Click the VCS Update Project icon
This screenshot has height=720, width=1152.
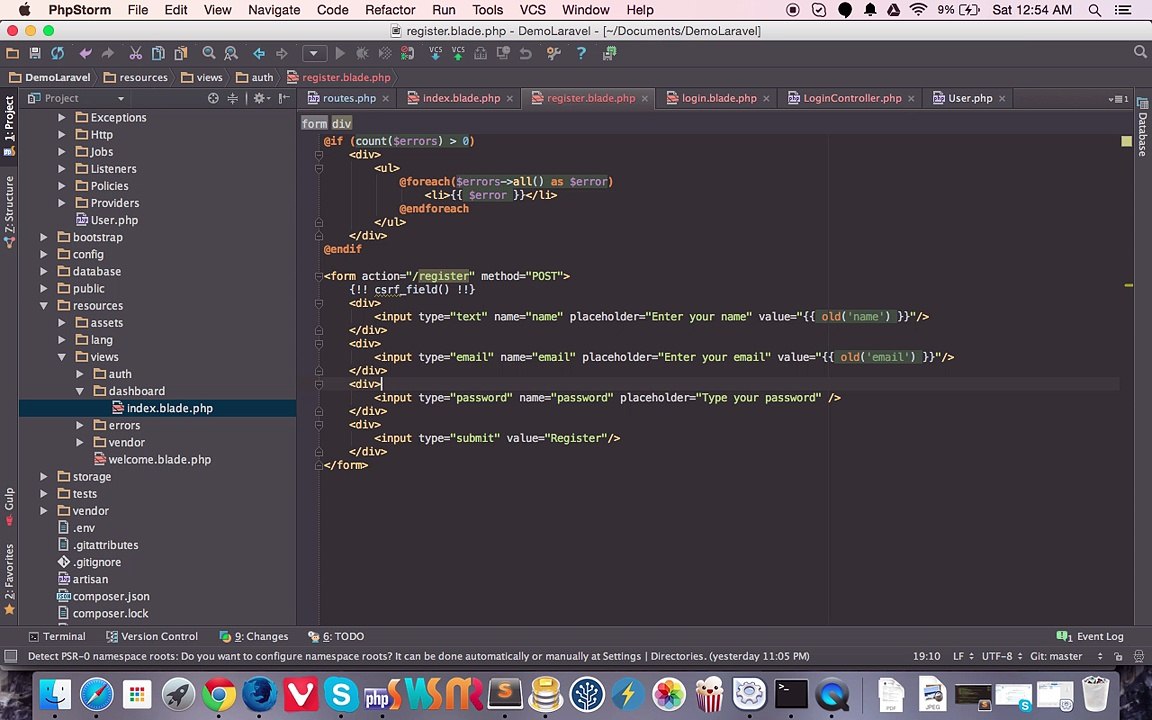[435, 53]
